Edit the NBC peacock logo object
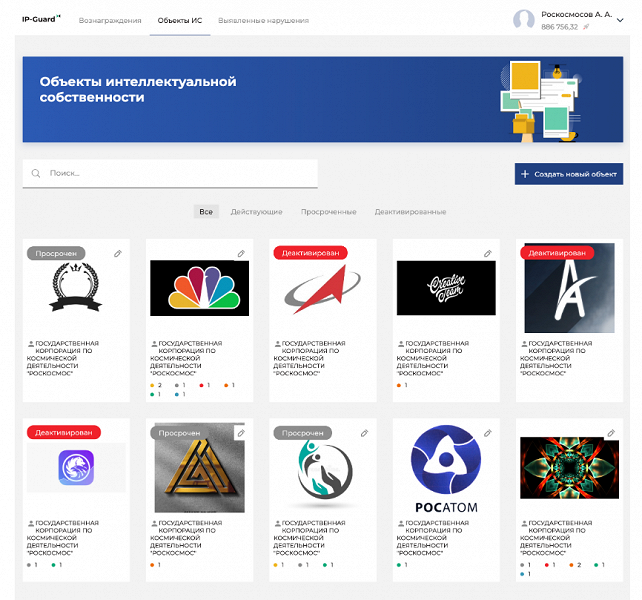The height and width of the screenshot is (600, 642). coord(240,254)
